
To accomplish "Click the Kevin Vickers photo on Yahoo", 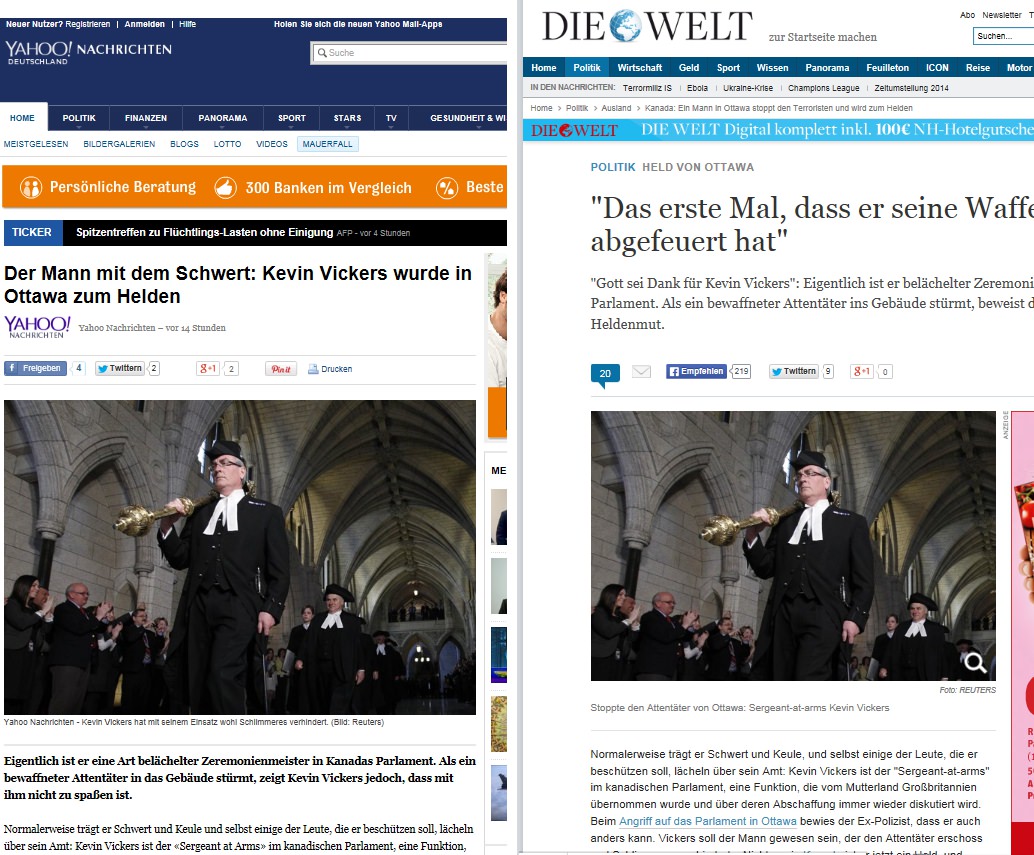I will pos(240,557).
